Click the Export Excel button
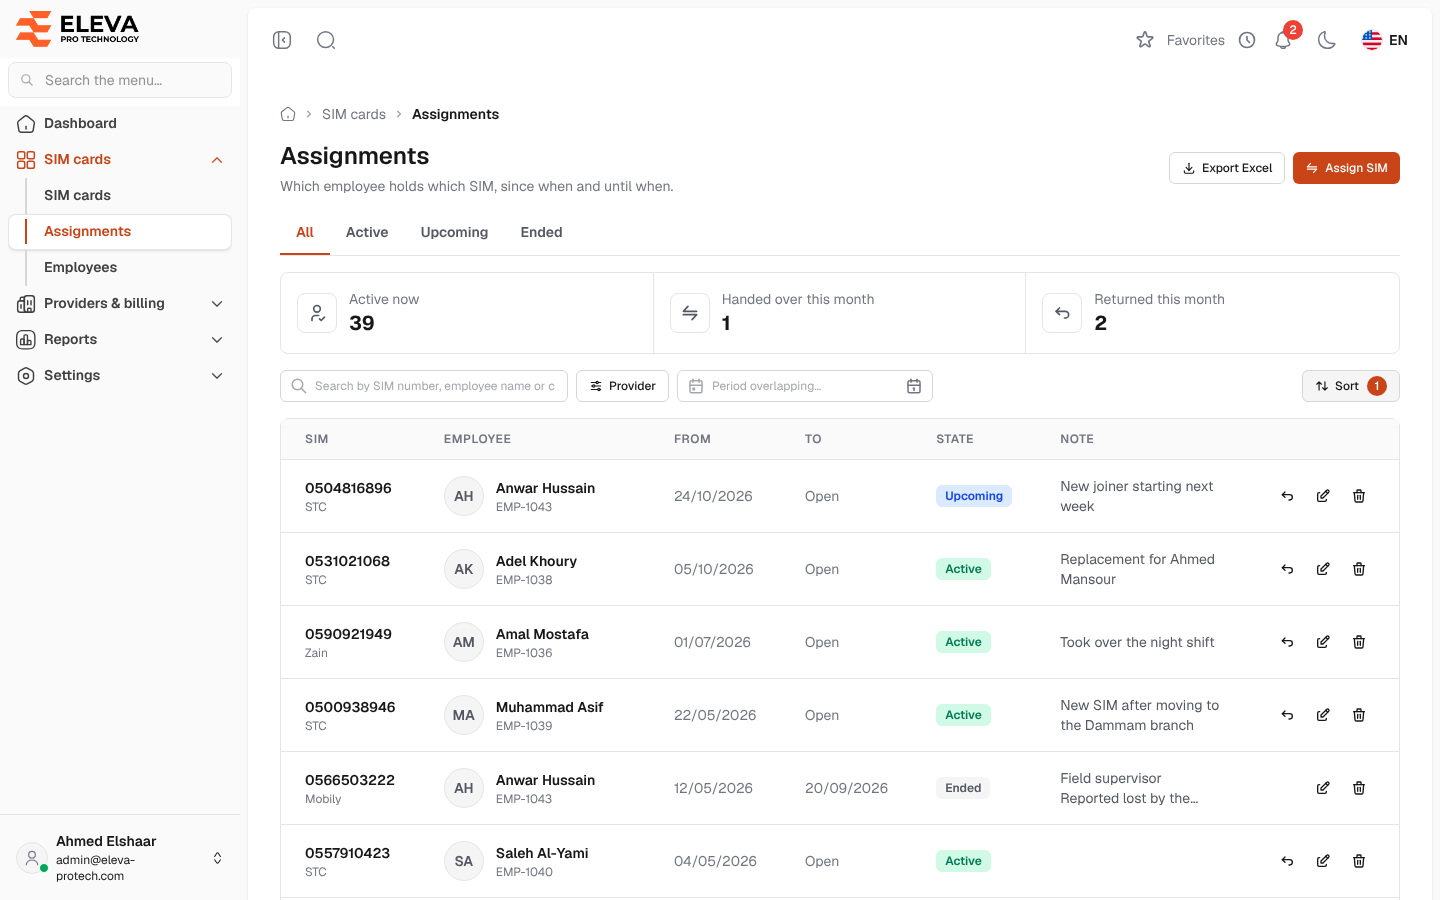The width and height of the screenshot is (1440, 900). (x=1227, y=168)
